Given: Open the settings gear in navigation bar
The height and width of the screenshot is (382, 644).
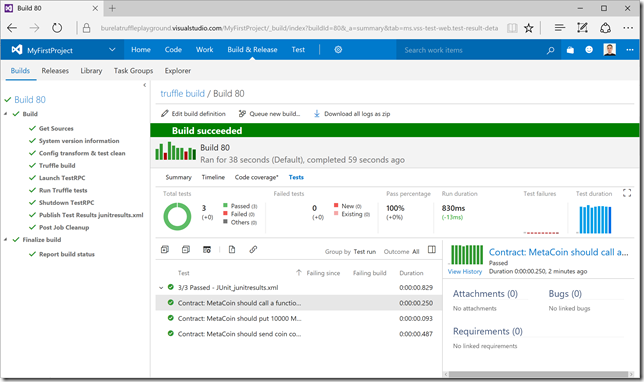Looking at the screenshot, I should (x=338, y=50).
